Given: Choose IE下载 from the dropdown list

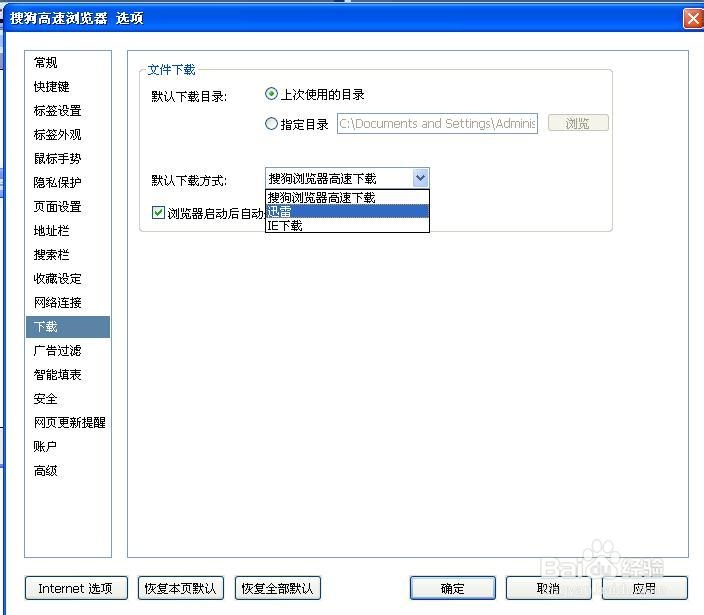Looking at the screenshot, I should pyautogui.click(x=347, y=225).
